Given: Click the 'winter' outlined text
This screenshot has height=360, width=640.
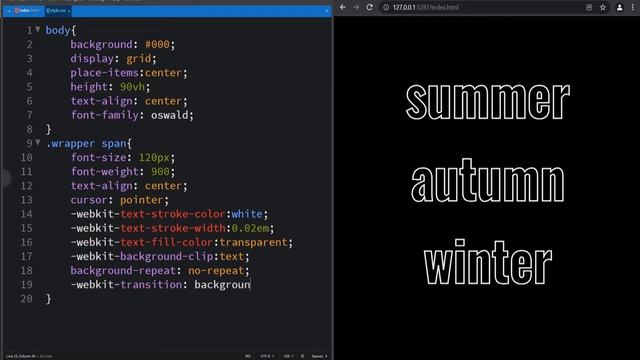Looking at the screenshot, I should [x=488, y=262].
